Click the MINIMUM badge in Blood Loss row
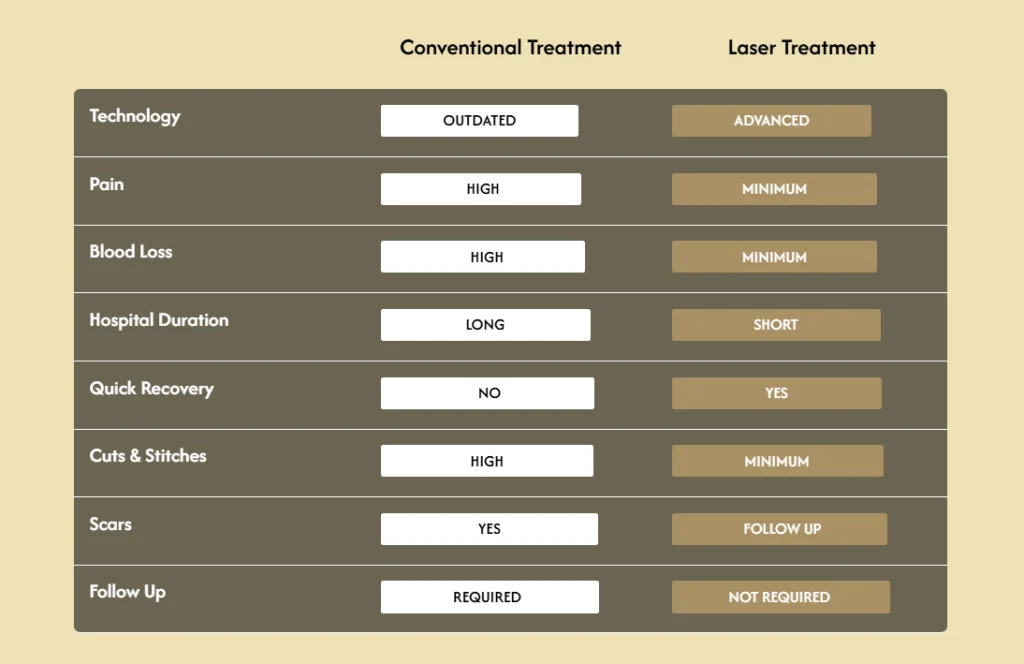 tap(774, 257)
